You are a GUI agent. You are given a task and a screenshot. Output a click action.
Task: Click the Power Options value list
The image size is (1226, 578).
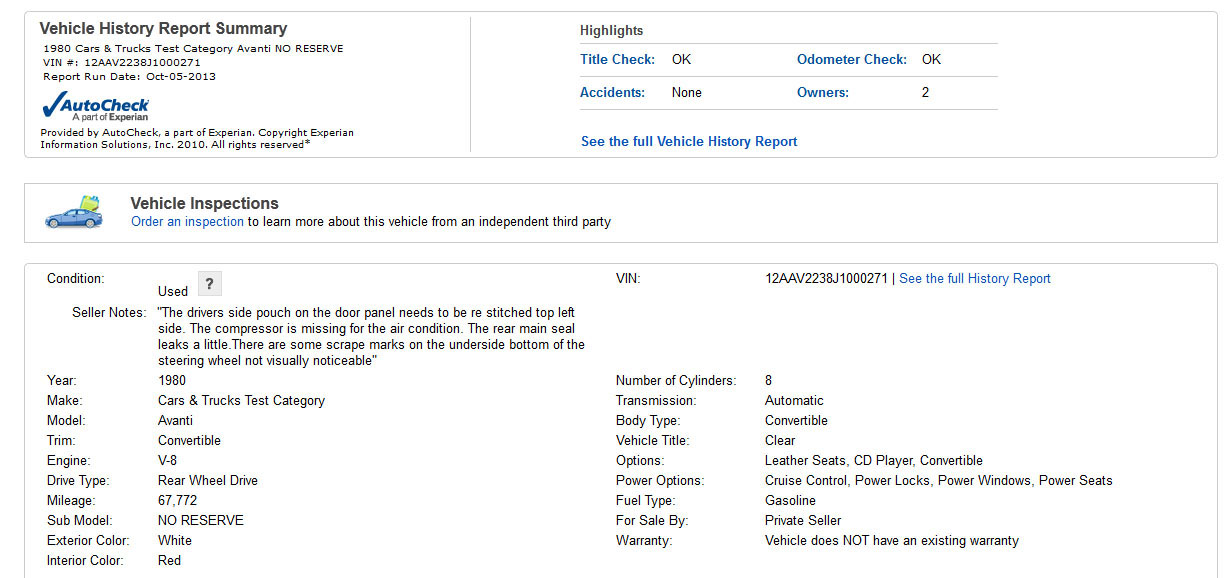938,481
